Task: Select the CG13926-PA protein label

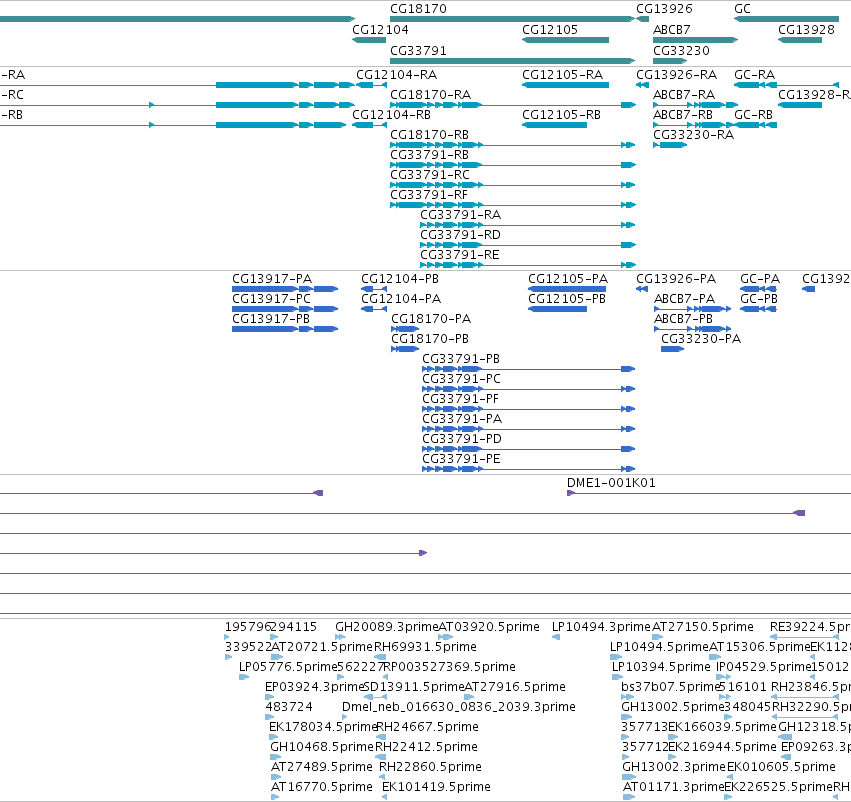Action: coord(676,279)
